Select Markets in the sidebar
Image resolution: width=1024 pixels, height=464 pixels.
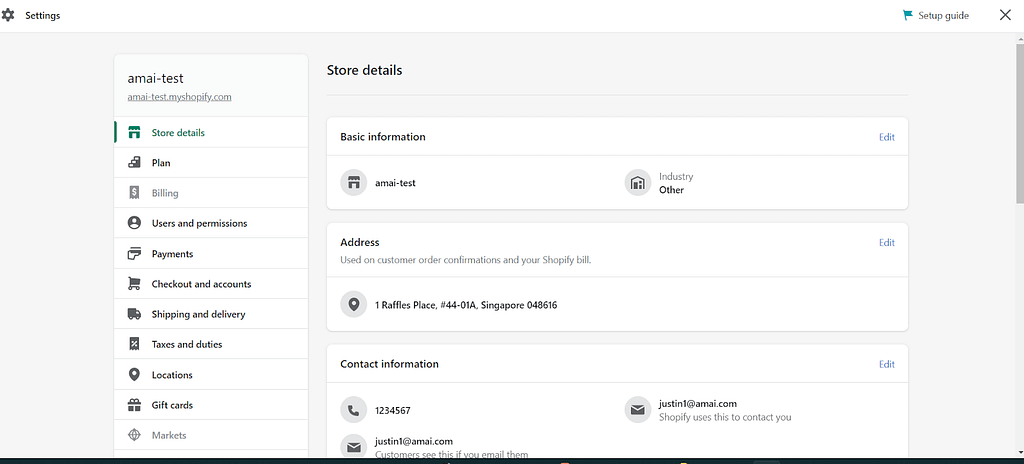tap(211, 435)
